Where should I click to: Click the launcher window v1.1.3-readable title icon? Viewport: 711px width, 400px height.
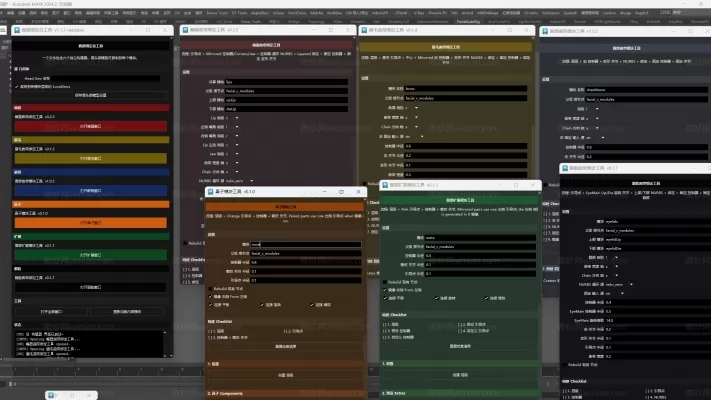click(17, 30)
